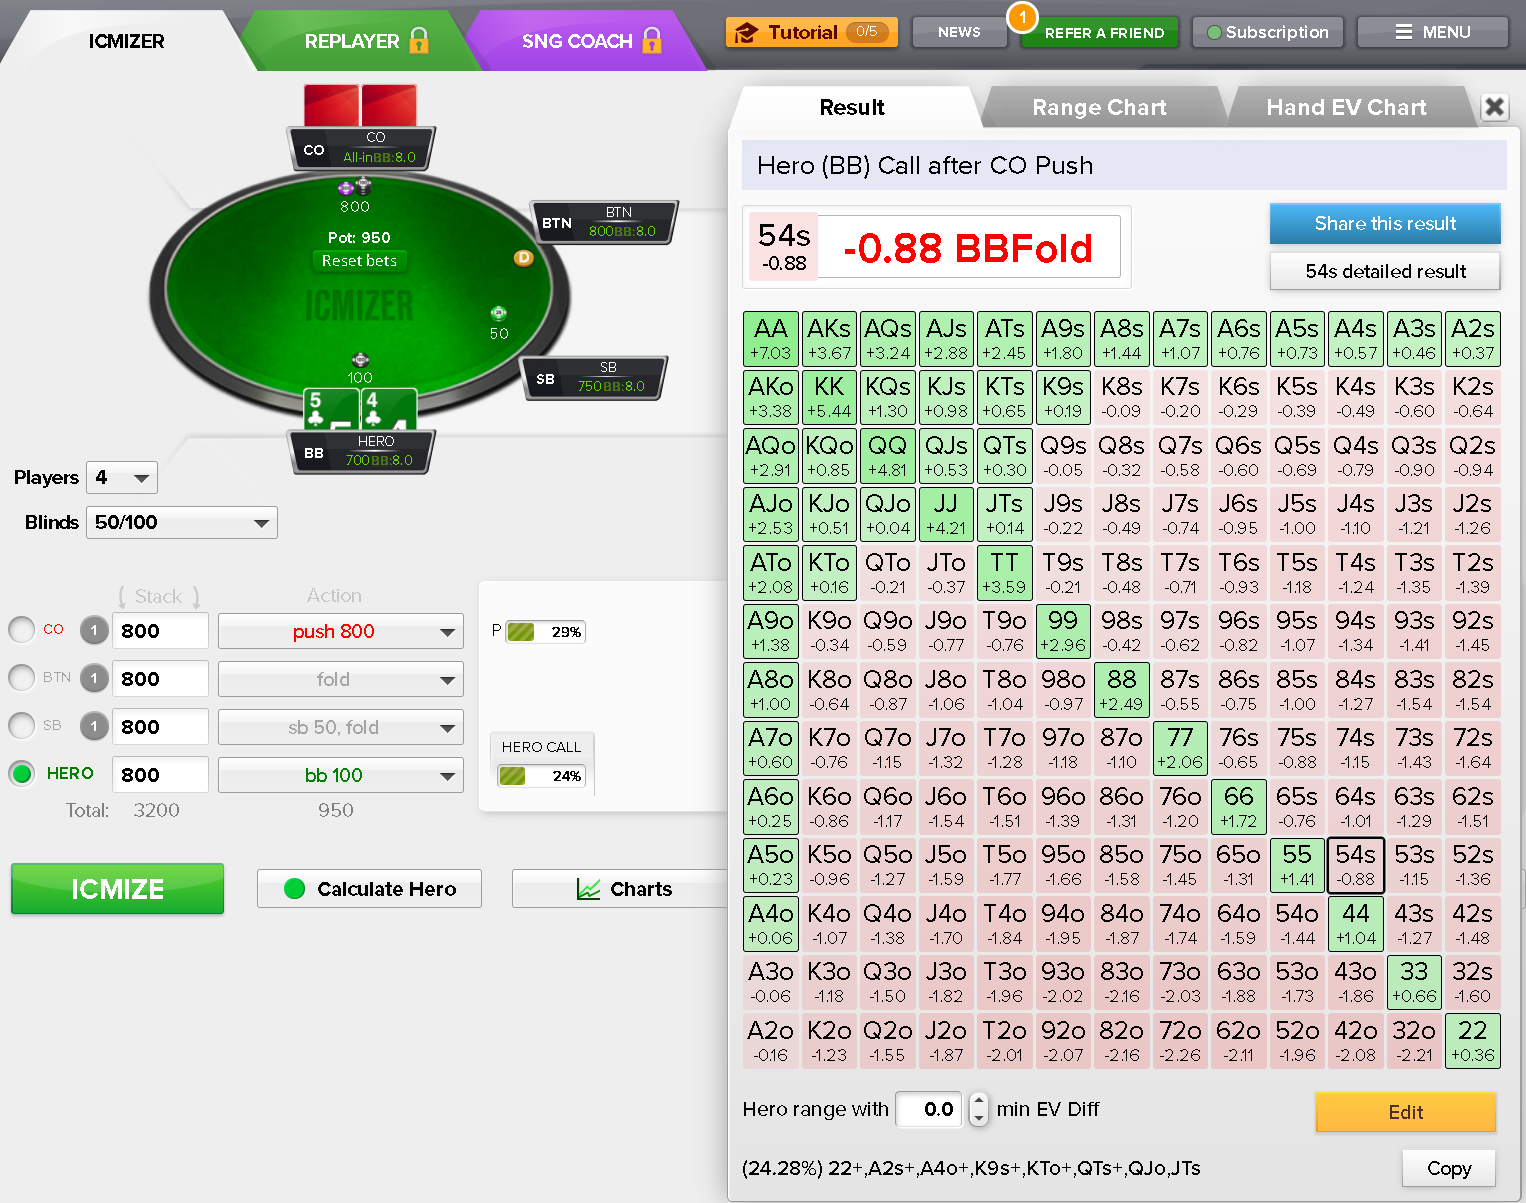Click the BTN ante chip icon labeled 1
Image resolution: width=1526 pixels, height=1203 pixels.
click(94, 679)
